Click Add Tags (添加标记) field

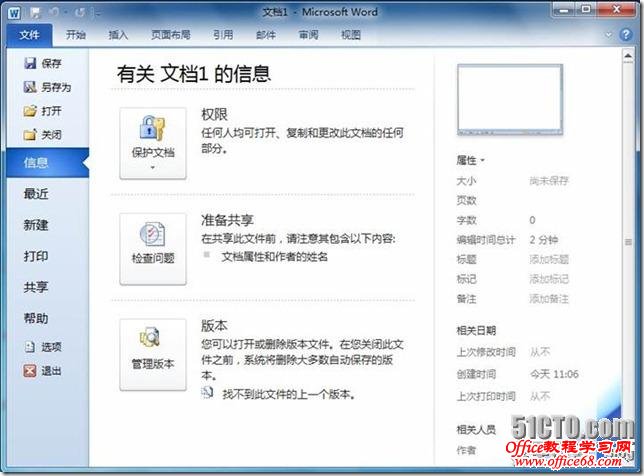(549, 279)
